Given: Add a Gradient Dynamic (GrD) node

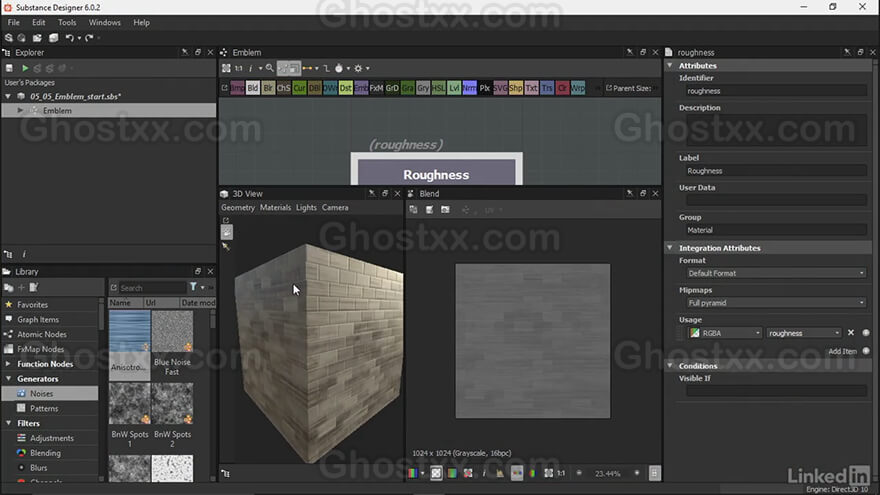Looking at the screenshot, I should click(392, 88).
